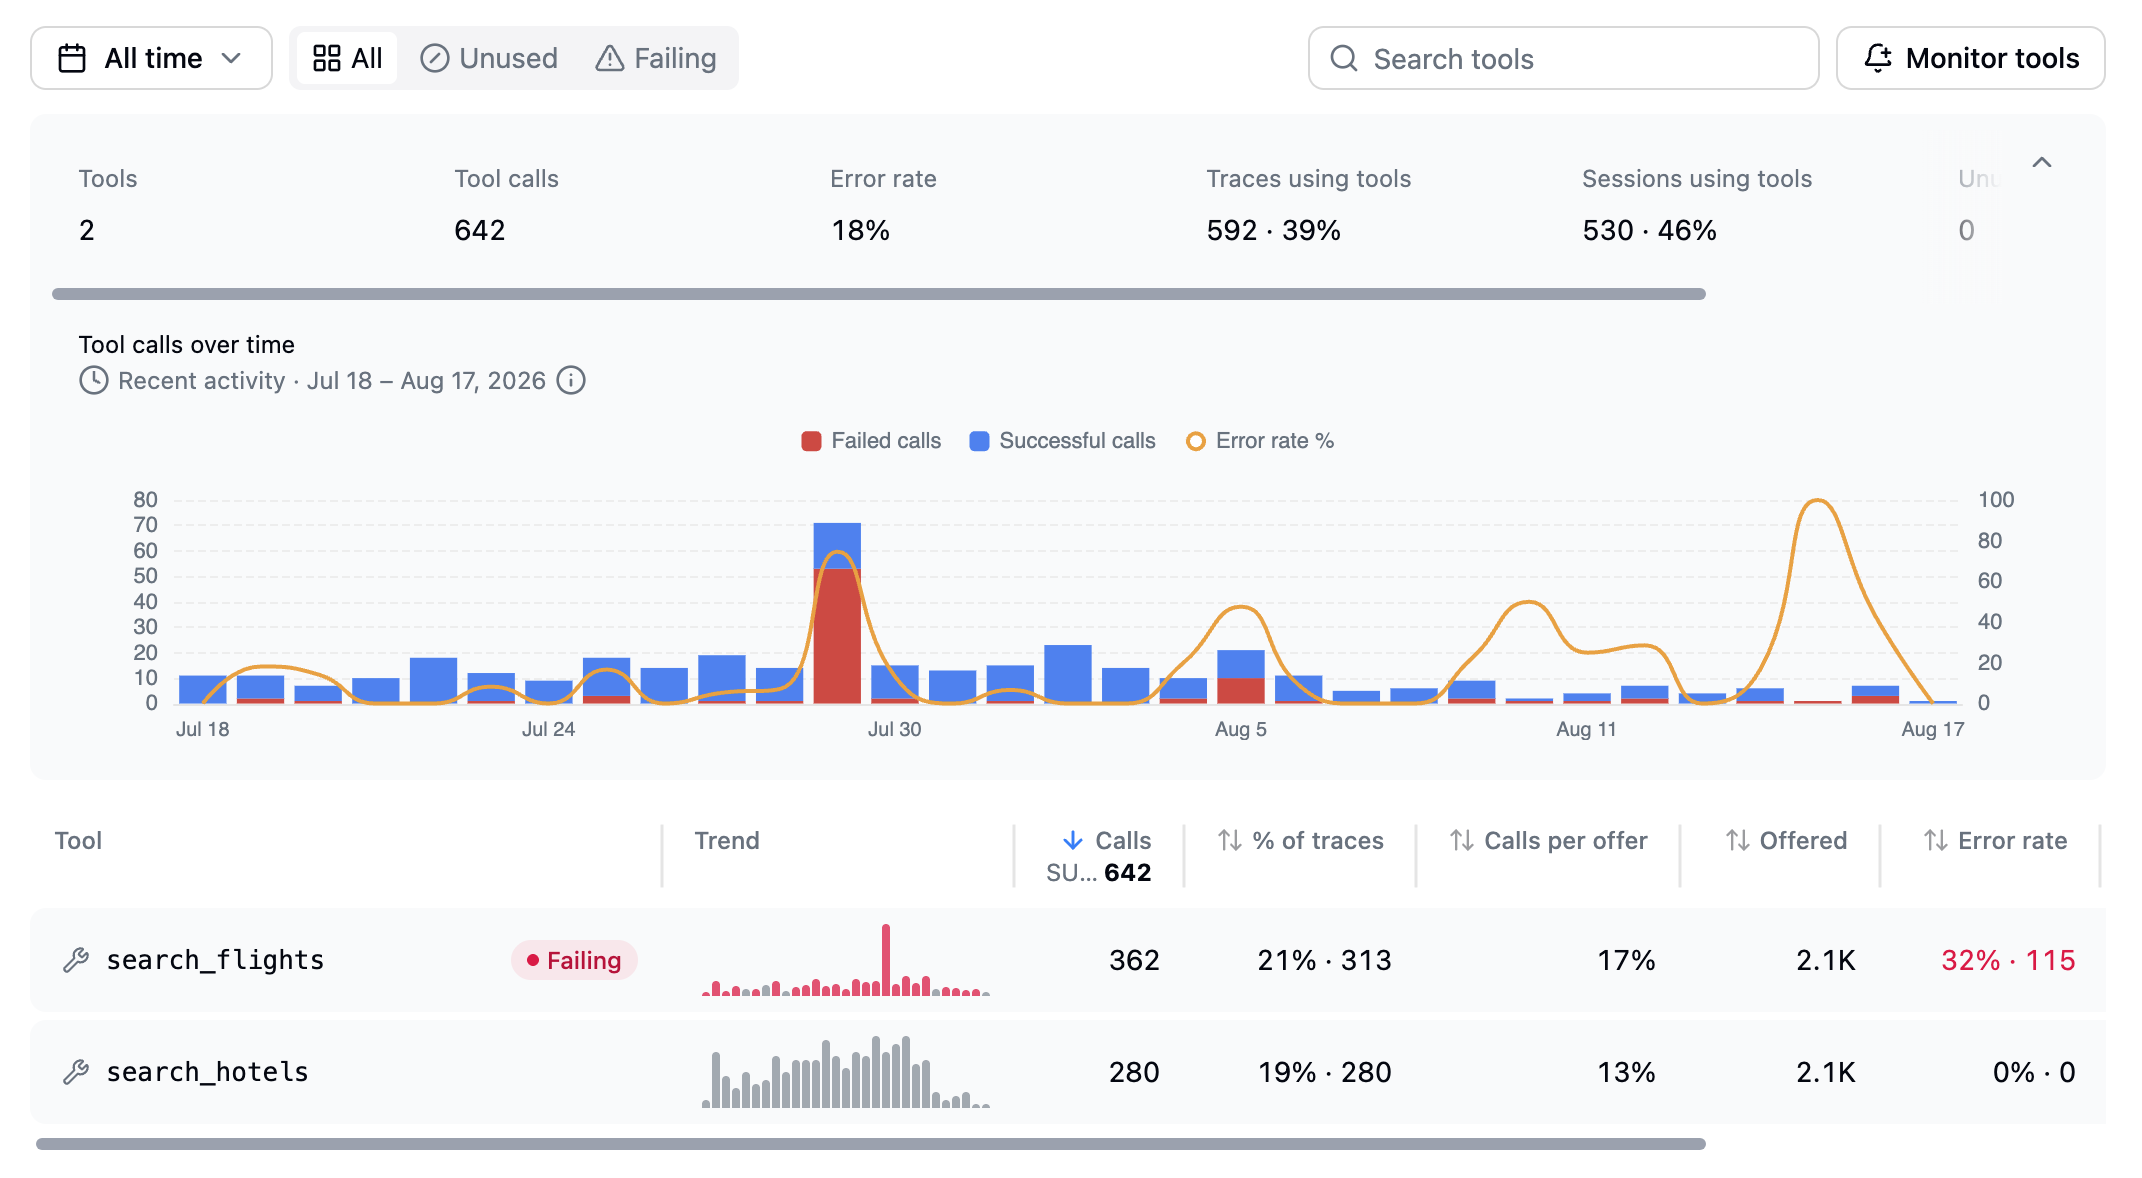Click the info icon next to date range

click(571, 380)
